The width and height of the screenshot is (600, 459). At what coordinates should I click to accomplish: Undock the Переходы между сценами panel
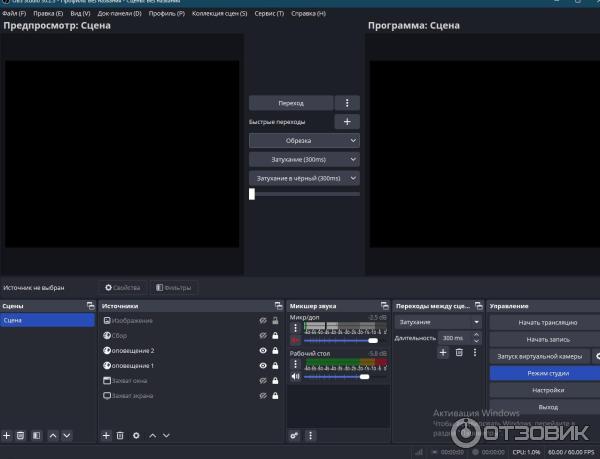coord(479,306)
